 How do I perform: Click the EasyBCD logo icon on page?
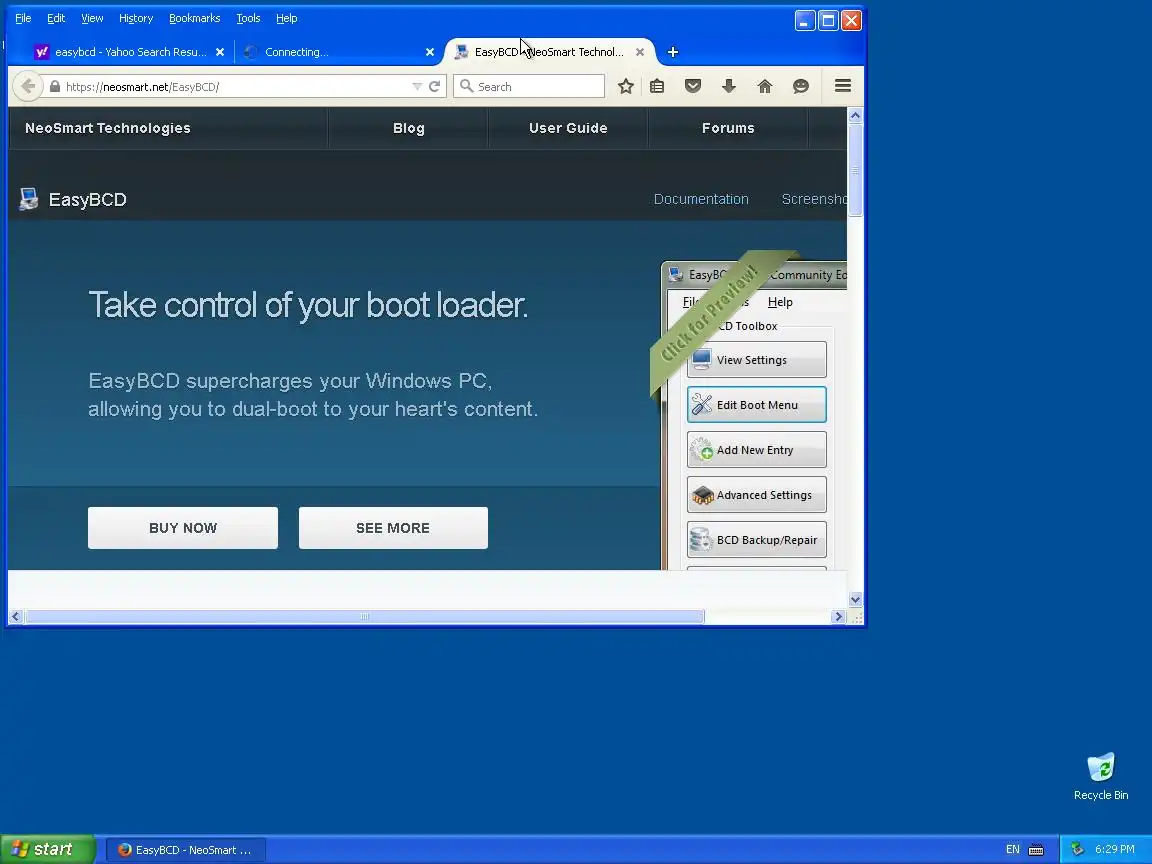pos(29,199)
